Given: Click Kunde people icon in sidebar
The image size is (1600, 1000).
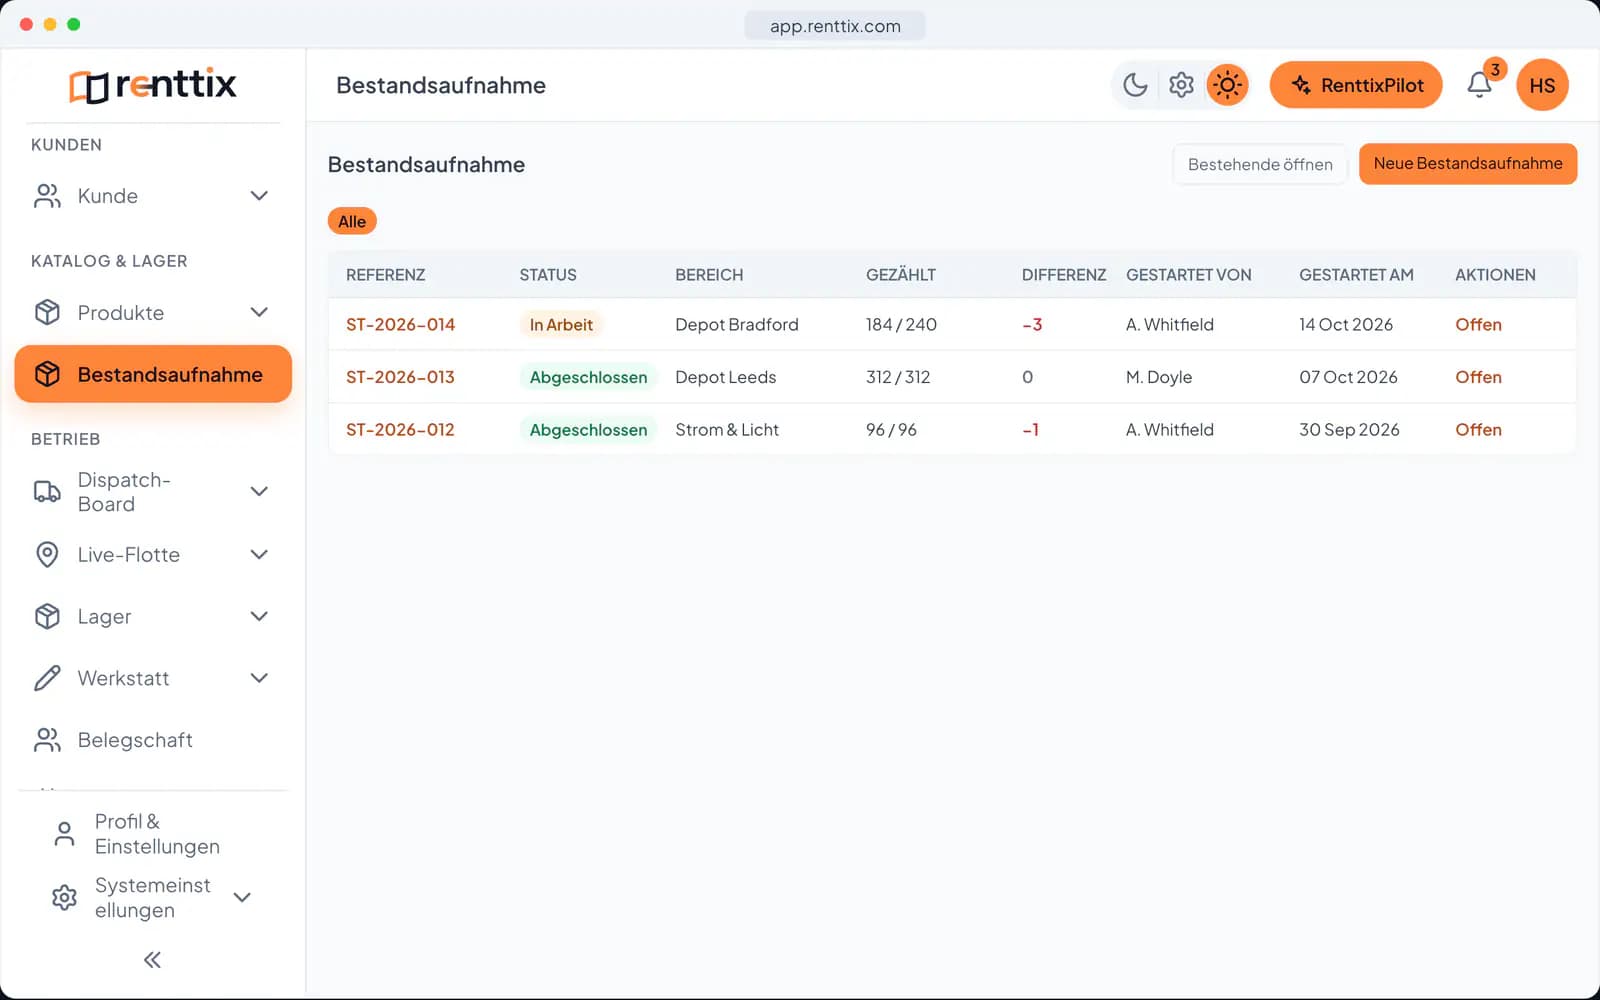Looking at the screenshot, I should tap(47, 196).
